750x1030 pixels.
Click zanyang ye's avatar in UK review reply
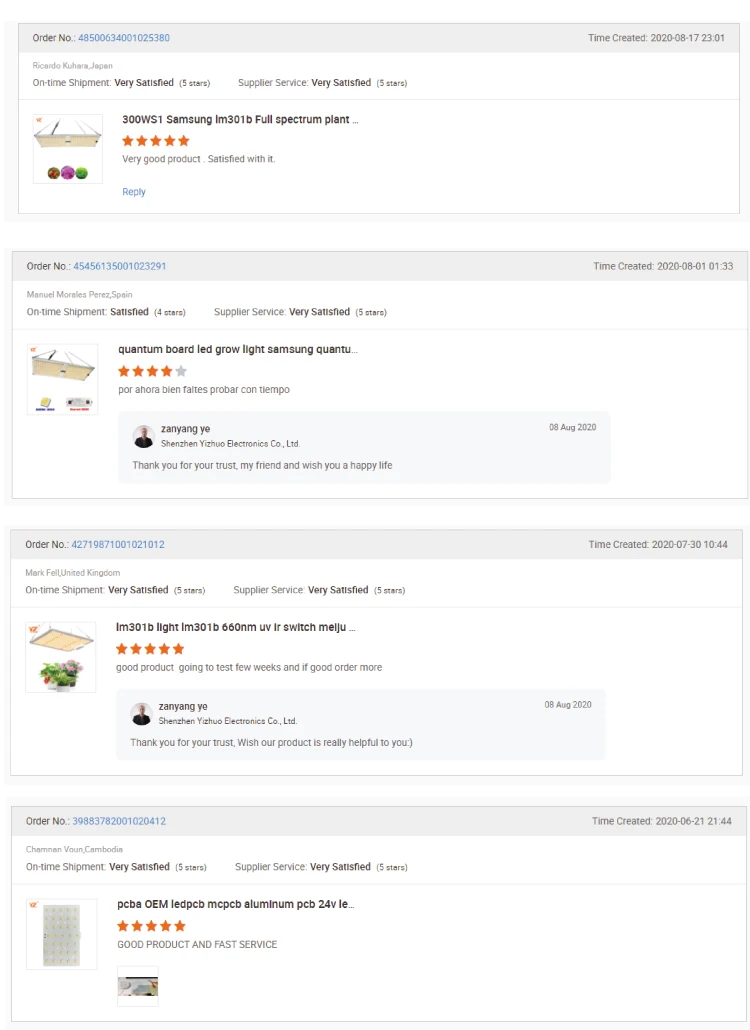[x=142, y=713]
